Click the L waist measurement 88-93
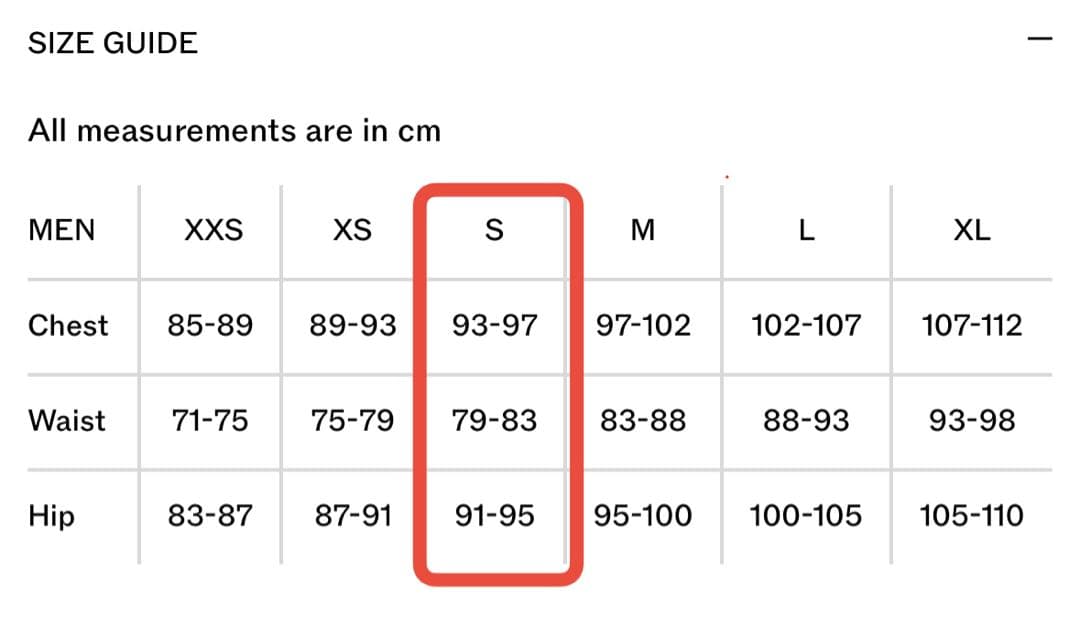 click(x=806, y=420)
